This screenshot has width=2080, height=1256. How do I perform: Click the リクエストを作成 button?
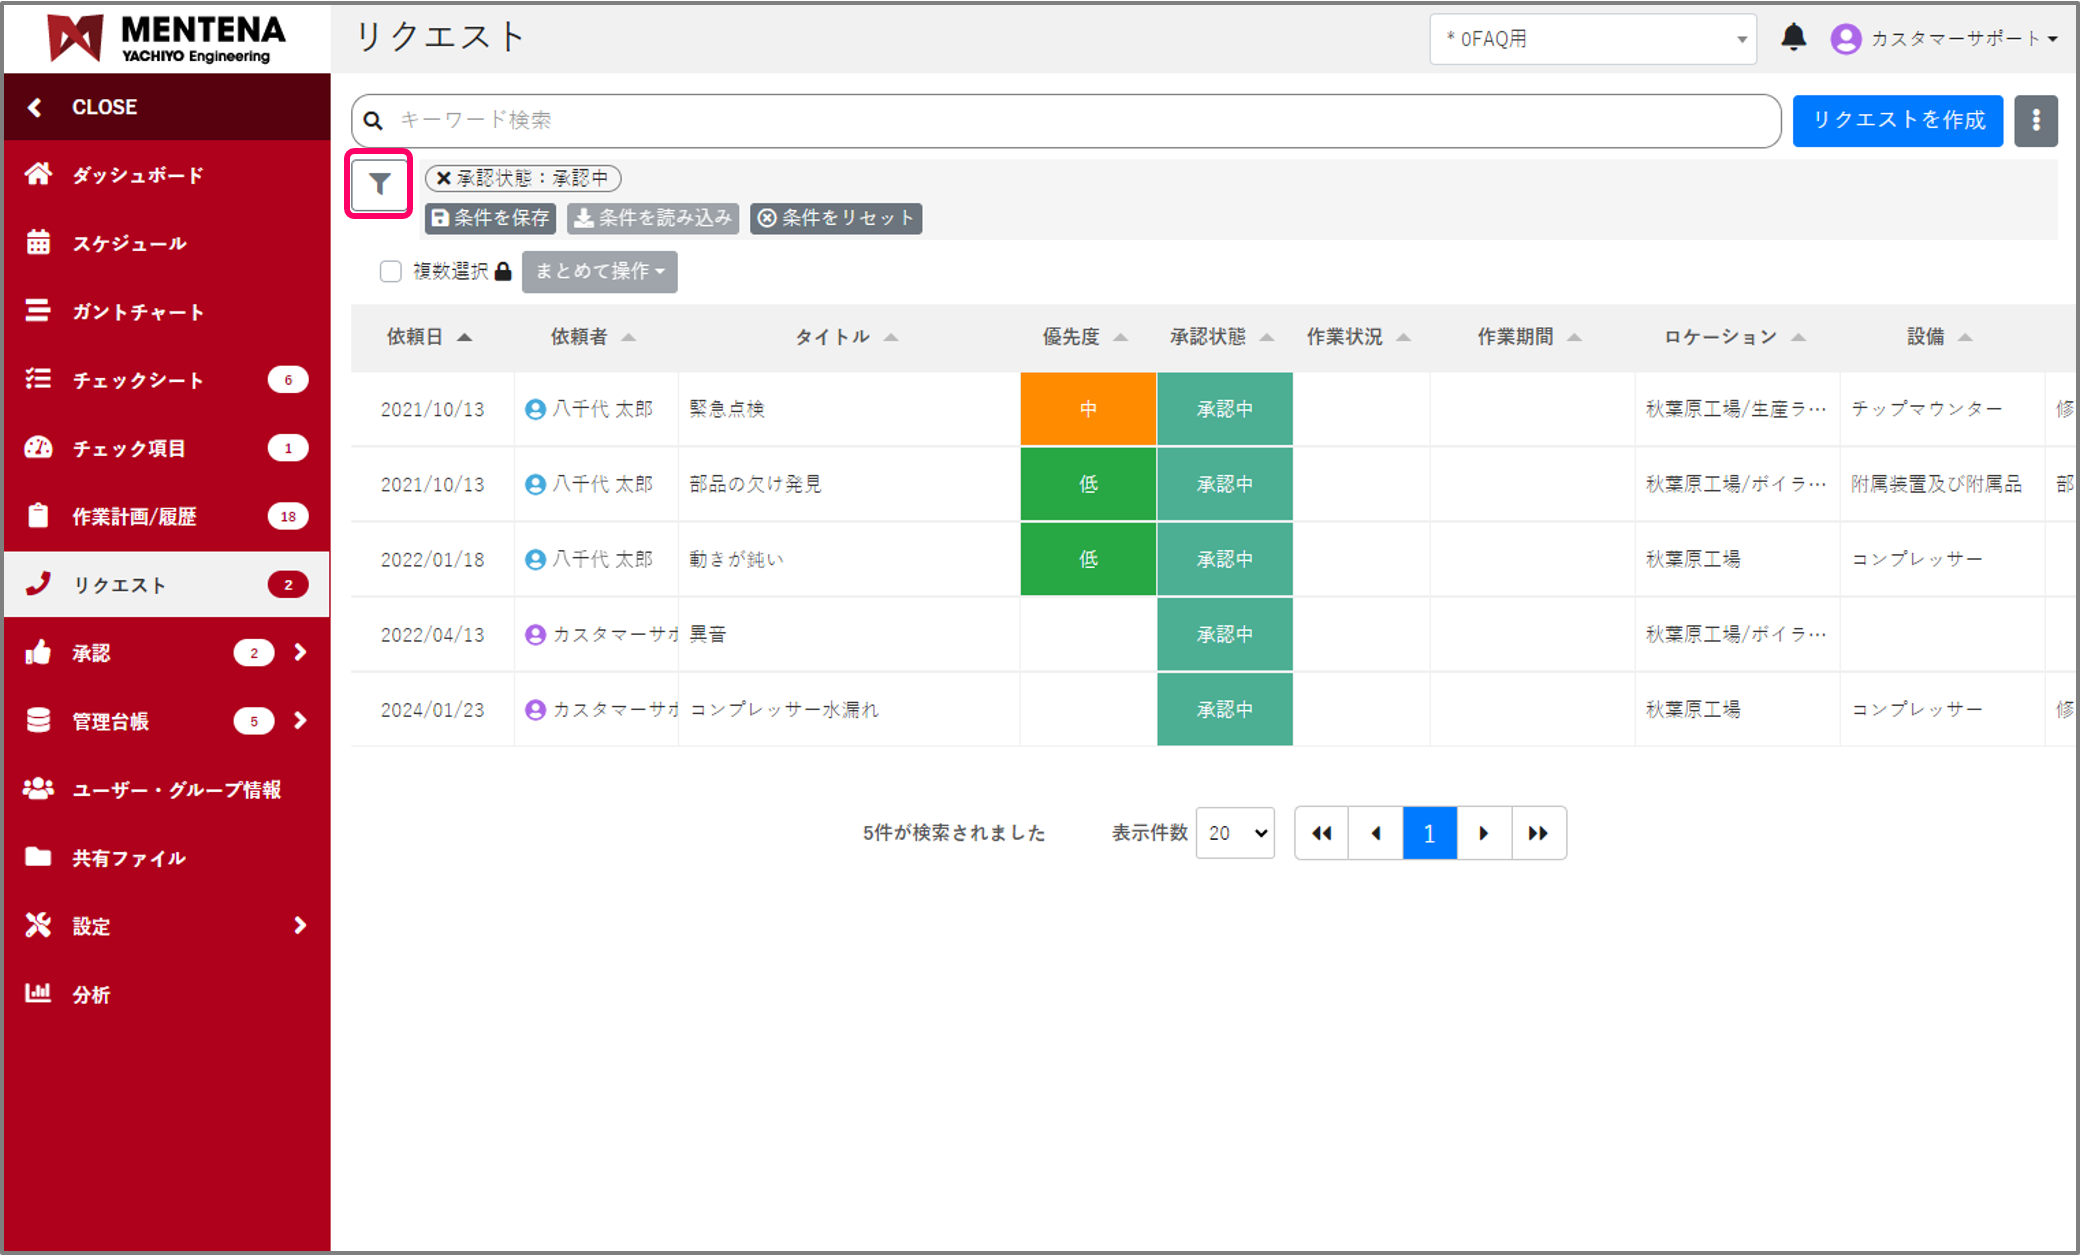click(1897, 121)
